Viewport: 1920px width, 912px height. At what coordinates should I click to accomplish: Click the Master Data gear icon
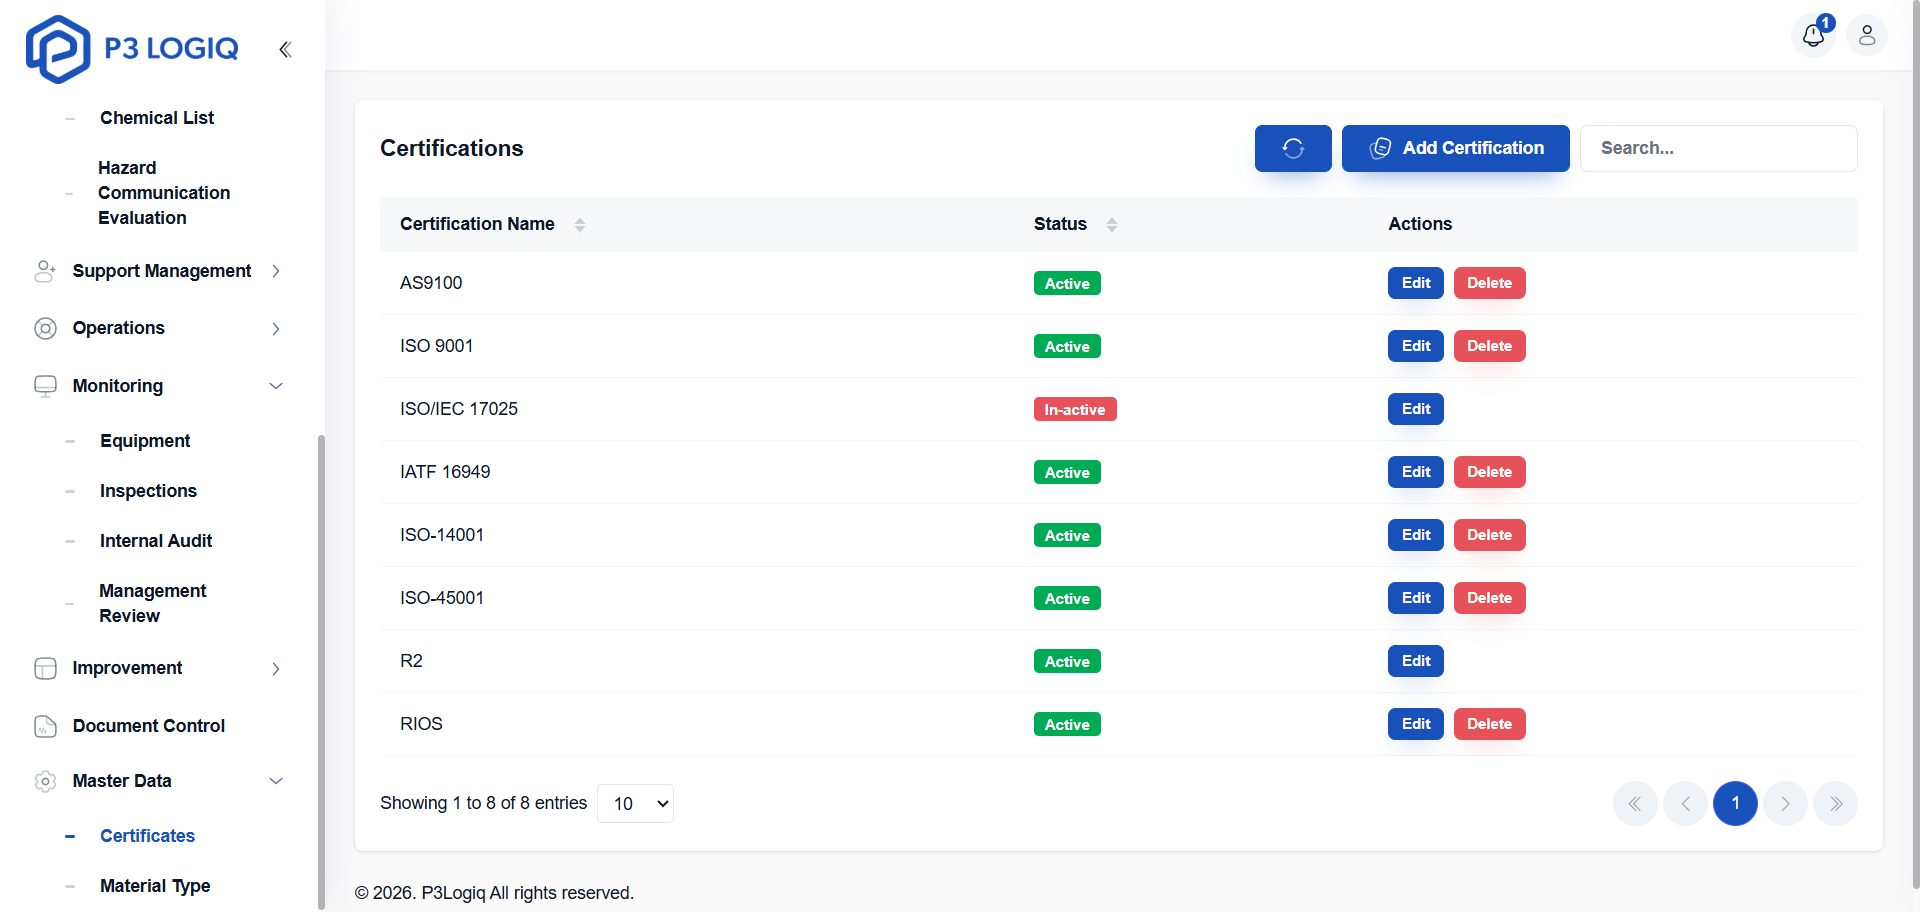point(45,781)
